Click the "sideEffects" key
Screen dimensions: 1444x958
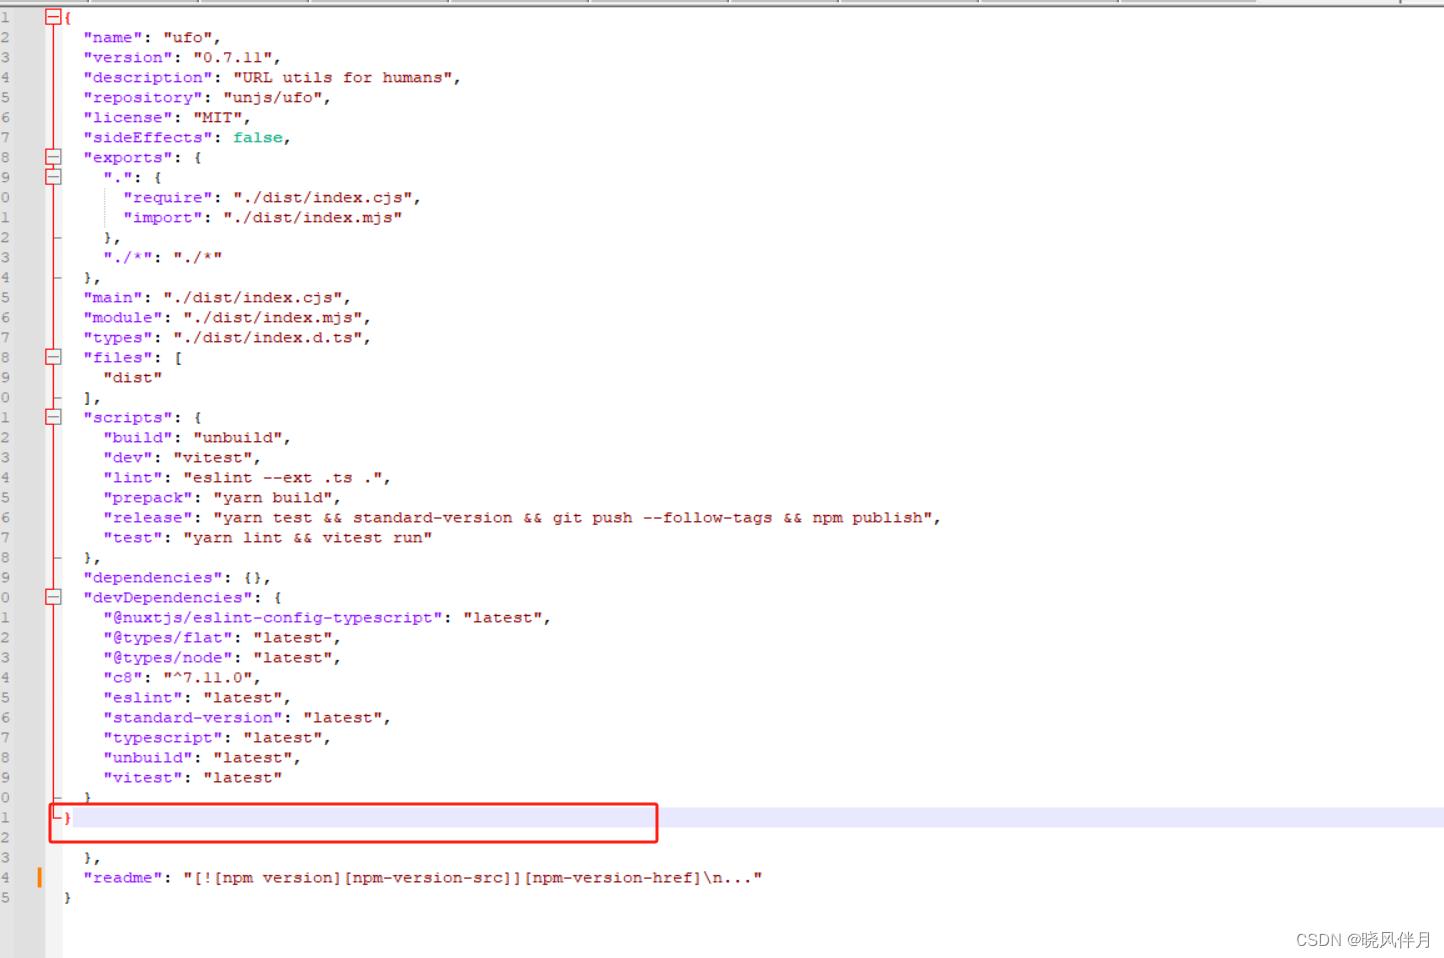pos(148,138)
